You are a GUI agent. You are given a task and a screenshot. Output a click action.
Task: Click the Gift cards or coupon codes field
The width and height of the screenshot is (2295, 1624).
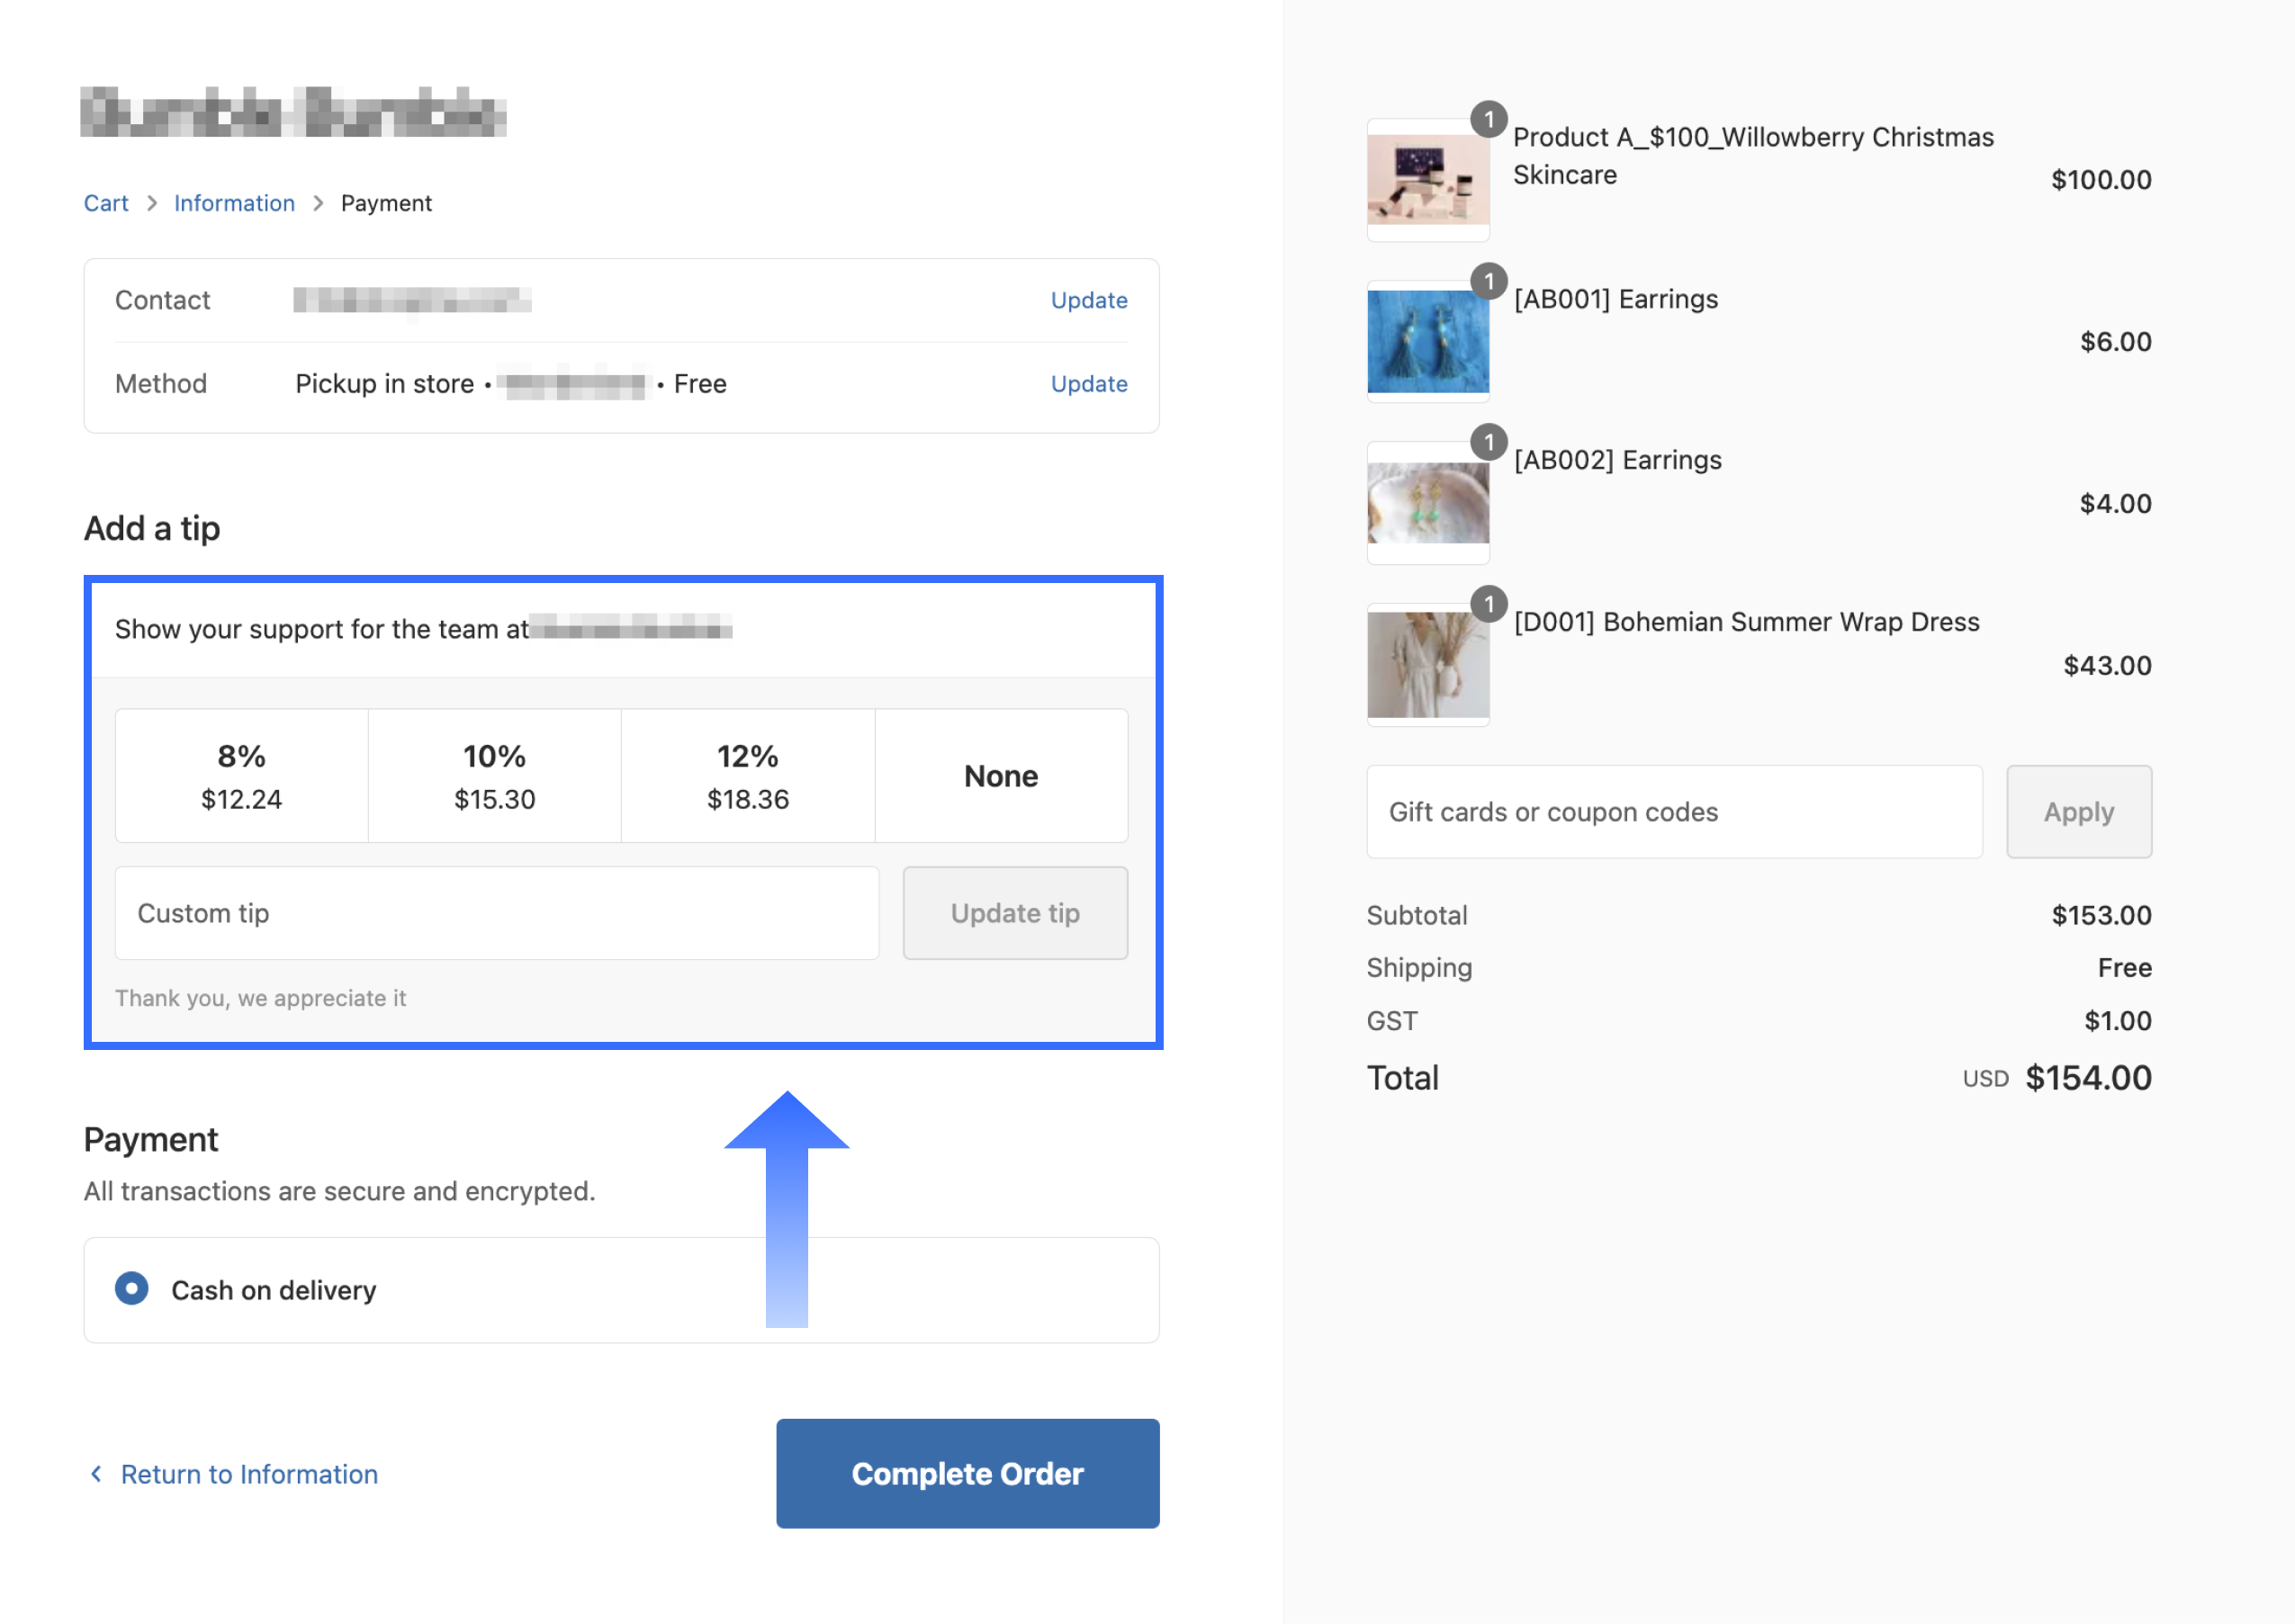click(x=1674, y=812)
